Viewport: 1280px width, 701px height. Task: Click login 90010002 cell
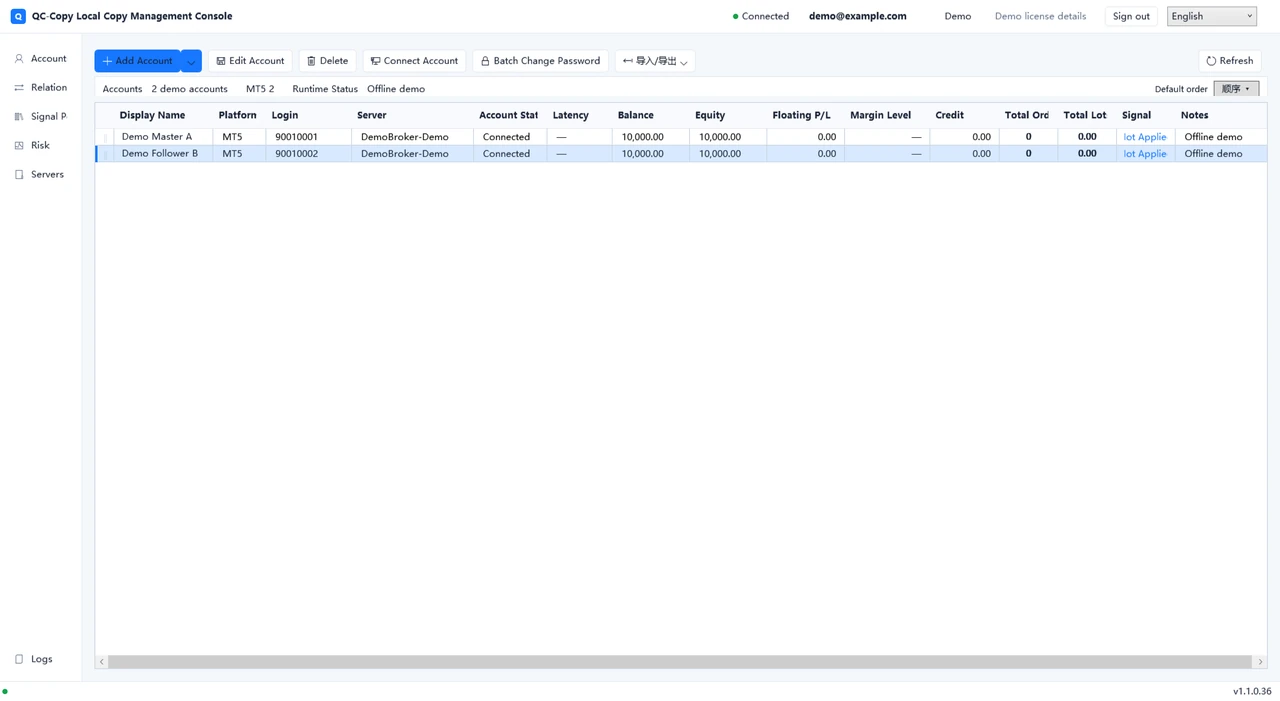click(297, 154)
